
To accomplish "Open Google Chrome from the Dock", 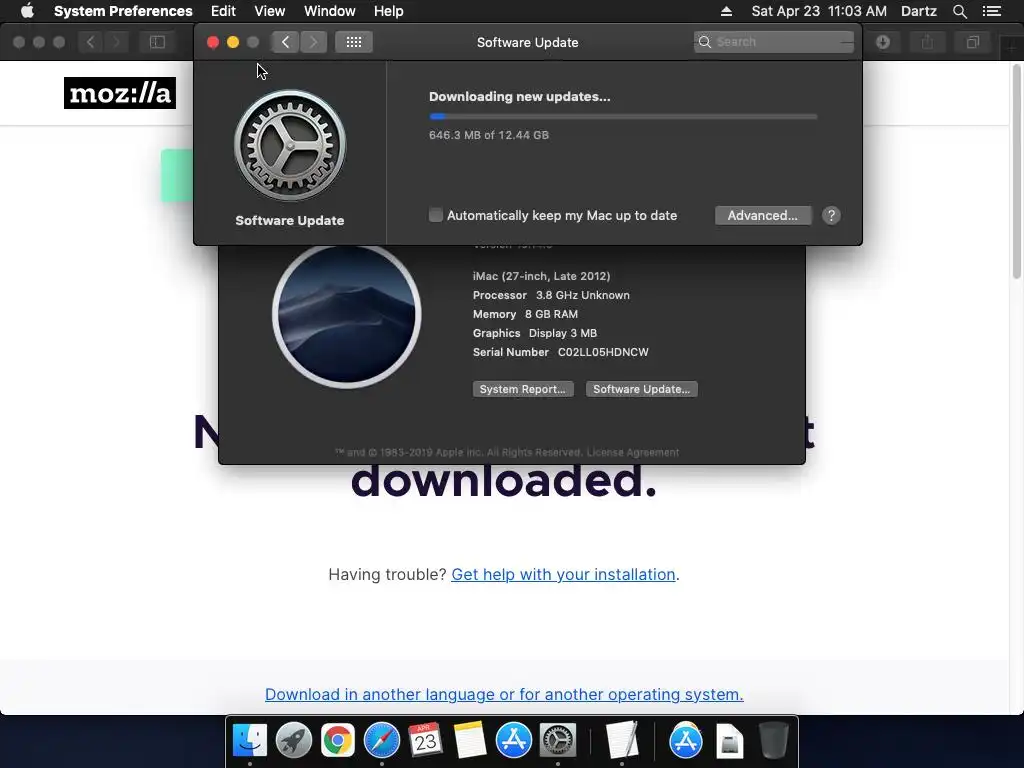I will coord(338,740).
